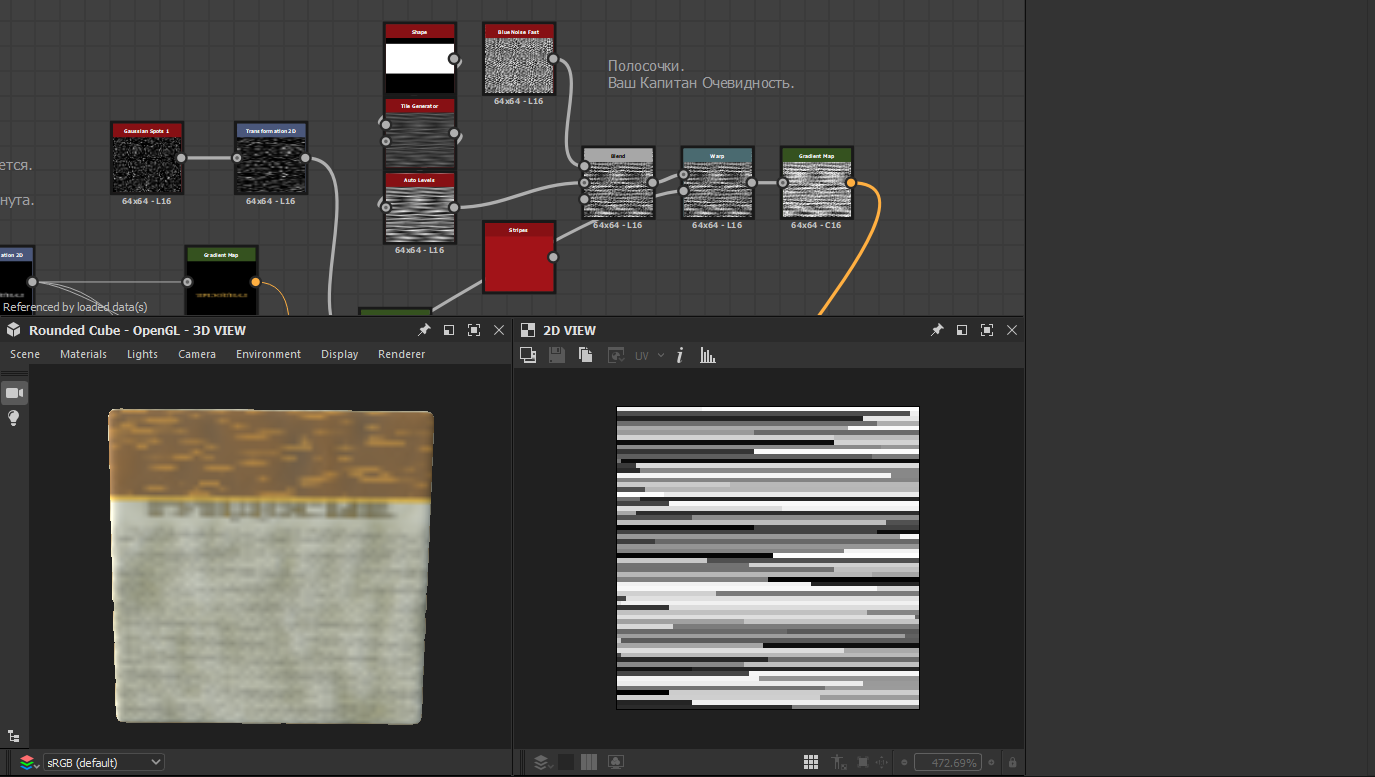Toggle the three-column channel display in 2D view

tap(589, 762)
